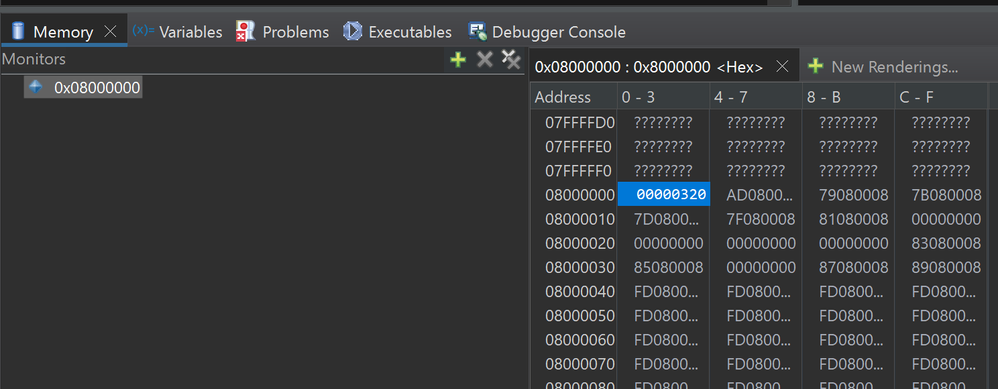Select the 0x08000000 Hex rendering tab
Image resolution: width=998 pixels, height=389 pixels.
[649, 67]
